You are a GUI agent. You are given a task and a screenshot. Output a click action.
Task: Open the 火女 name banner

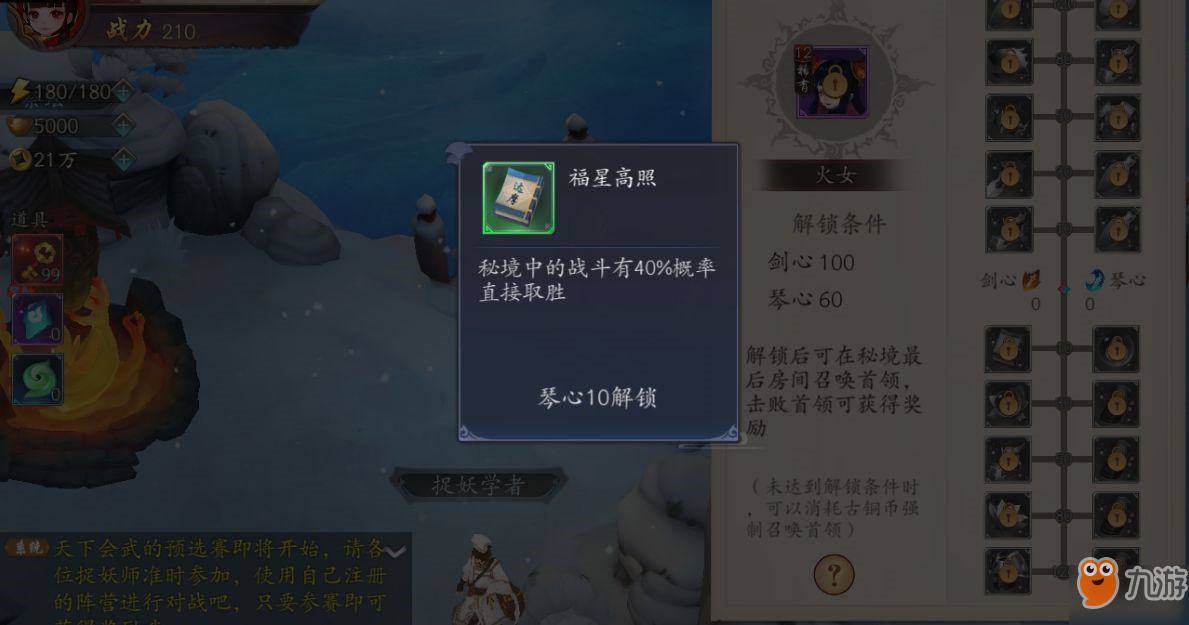[x=834, y=175]
